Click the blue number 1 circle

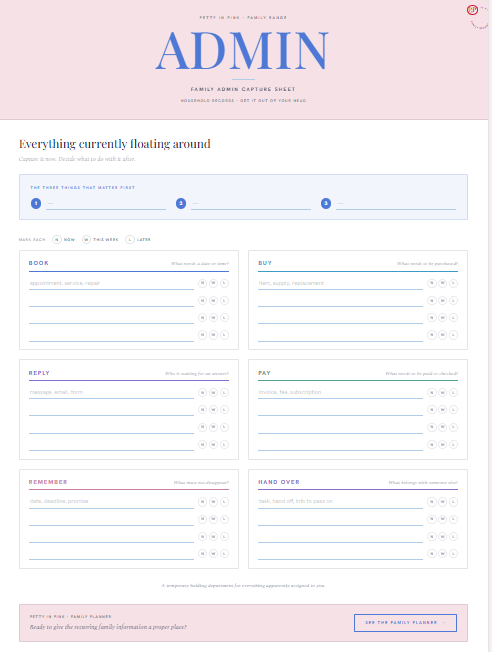[x=36, y=203]
